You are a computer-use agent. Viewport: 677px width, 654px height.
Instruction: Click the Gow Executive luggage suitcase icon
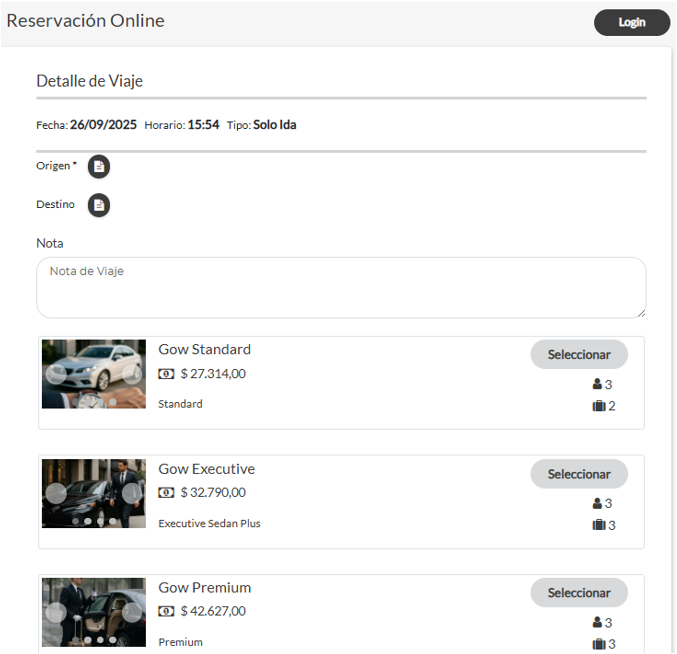(599, 525)
